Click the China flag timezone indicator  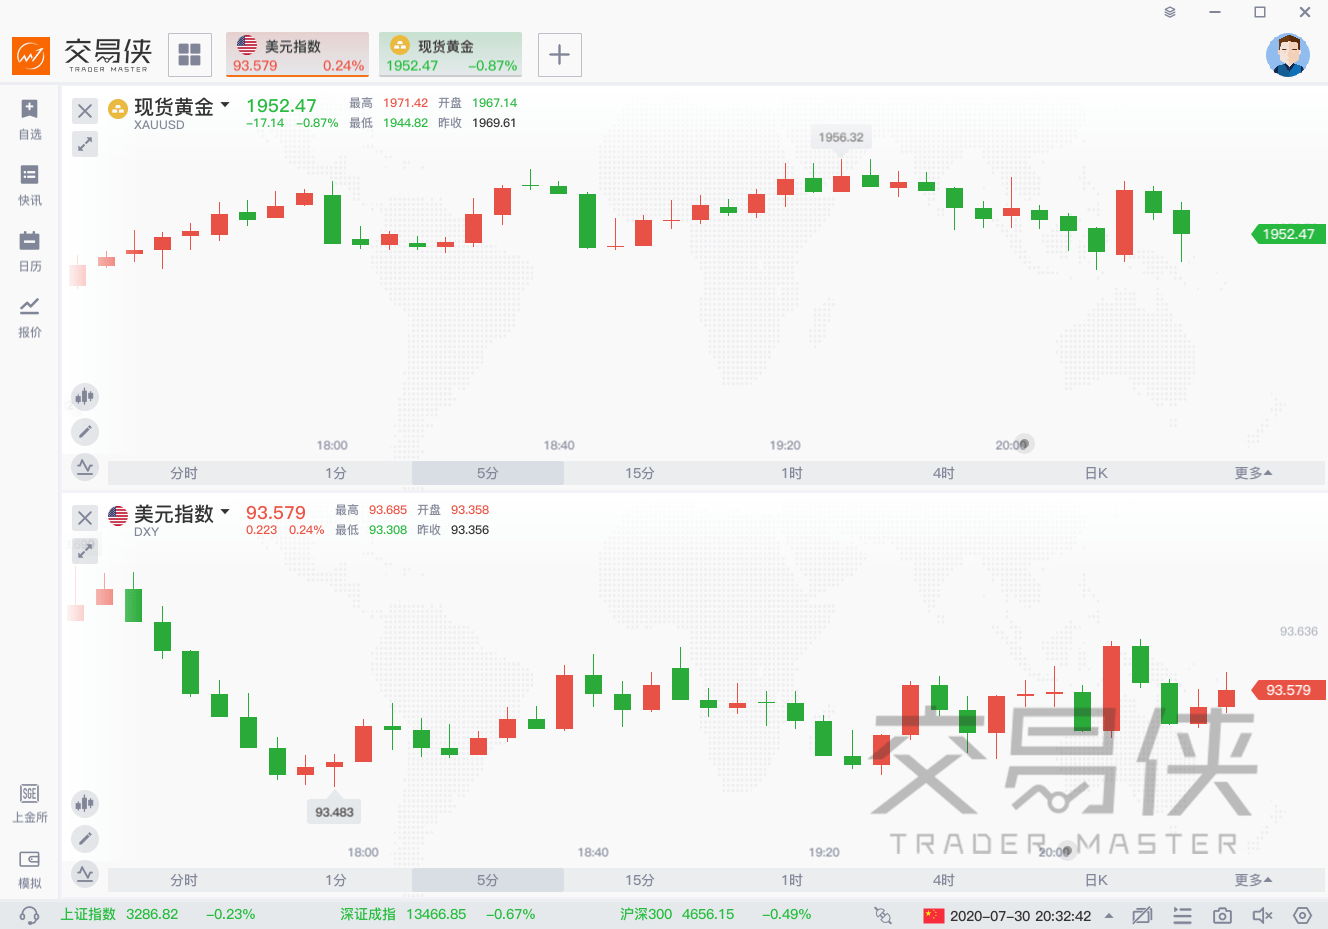tap(934, 915)
